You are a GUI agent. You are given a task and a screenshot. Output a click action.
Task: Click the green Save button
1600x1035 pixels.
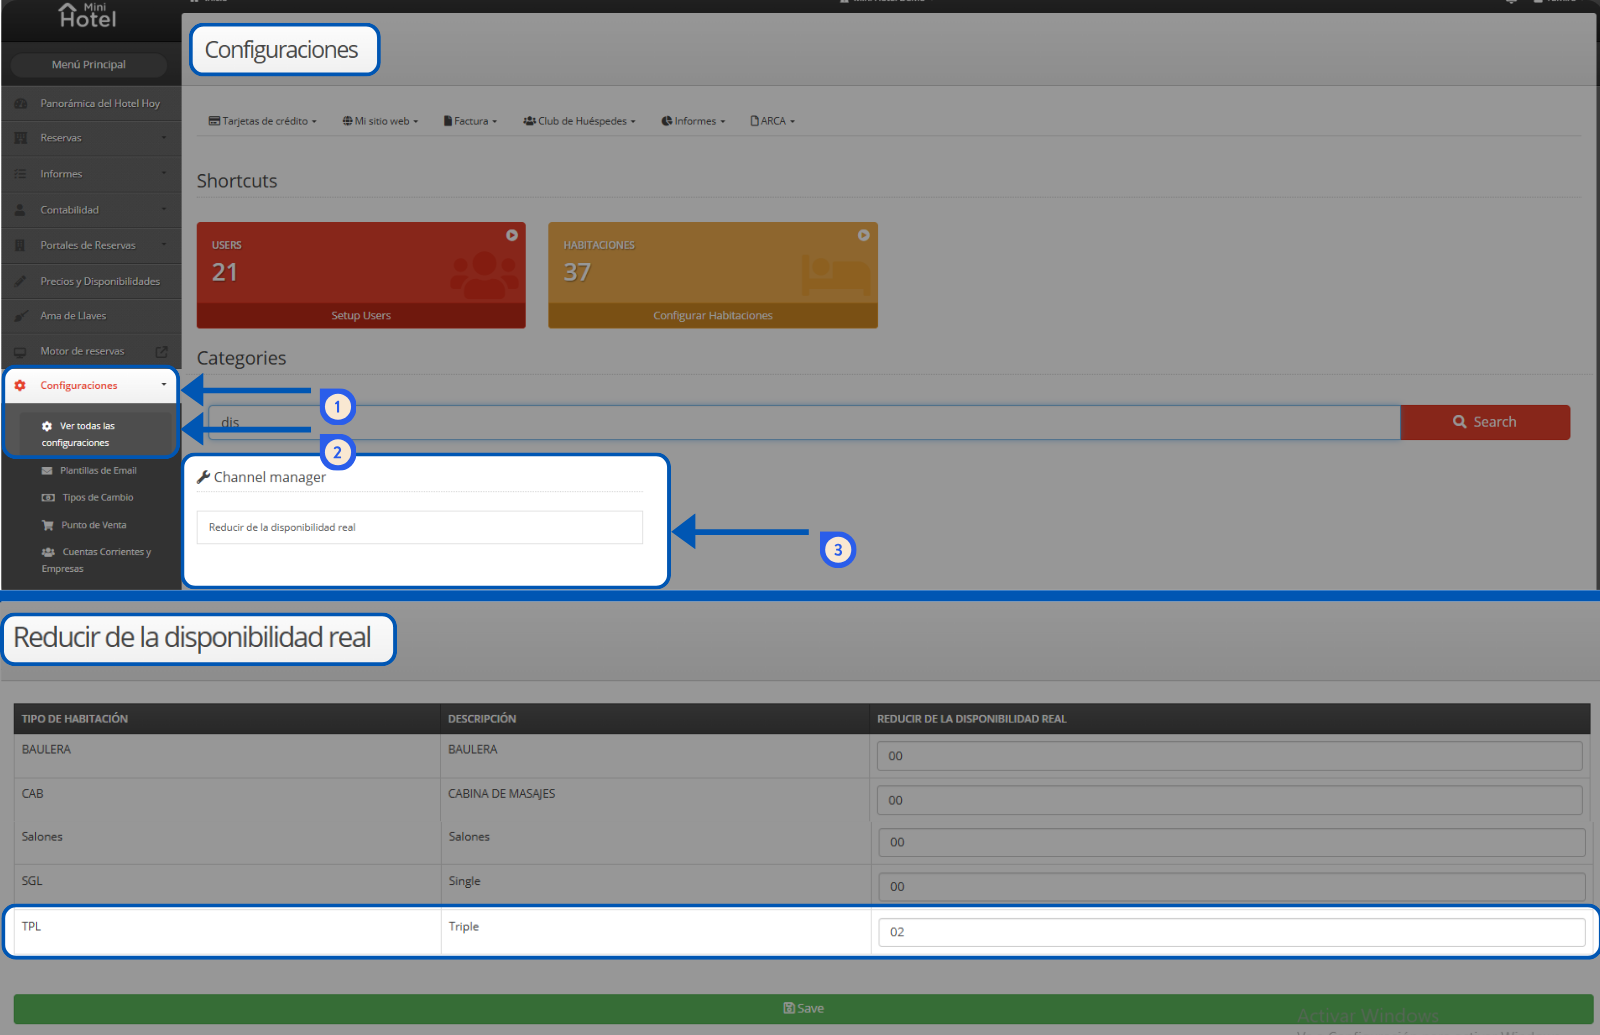pos(803,1008)
